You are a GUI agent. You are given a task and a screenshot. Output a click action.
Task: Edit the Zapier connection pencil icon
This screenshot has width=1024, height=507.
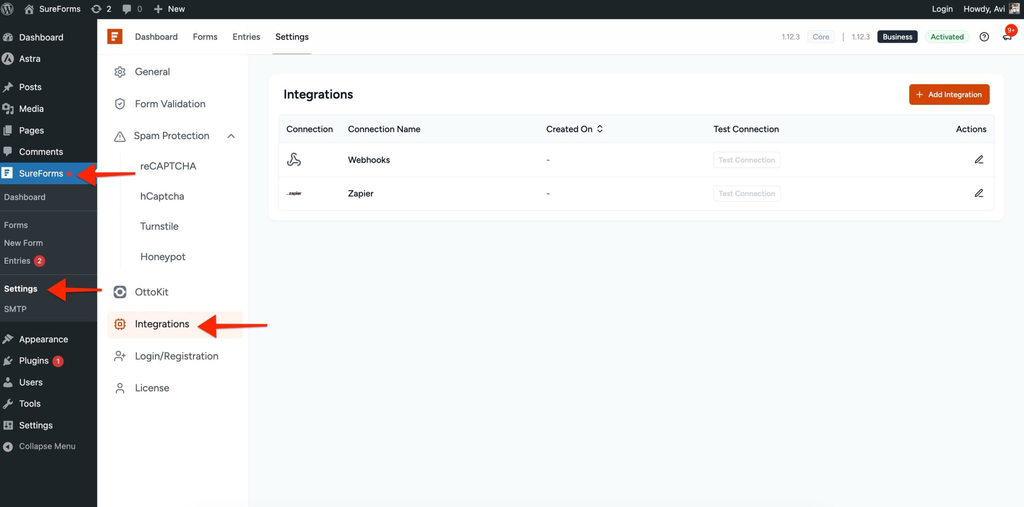(x=978, y=193)
